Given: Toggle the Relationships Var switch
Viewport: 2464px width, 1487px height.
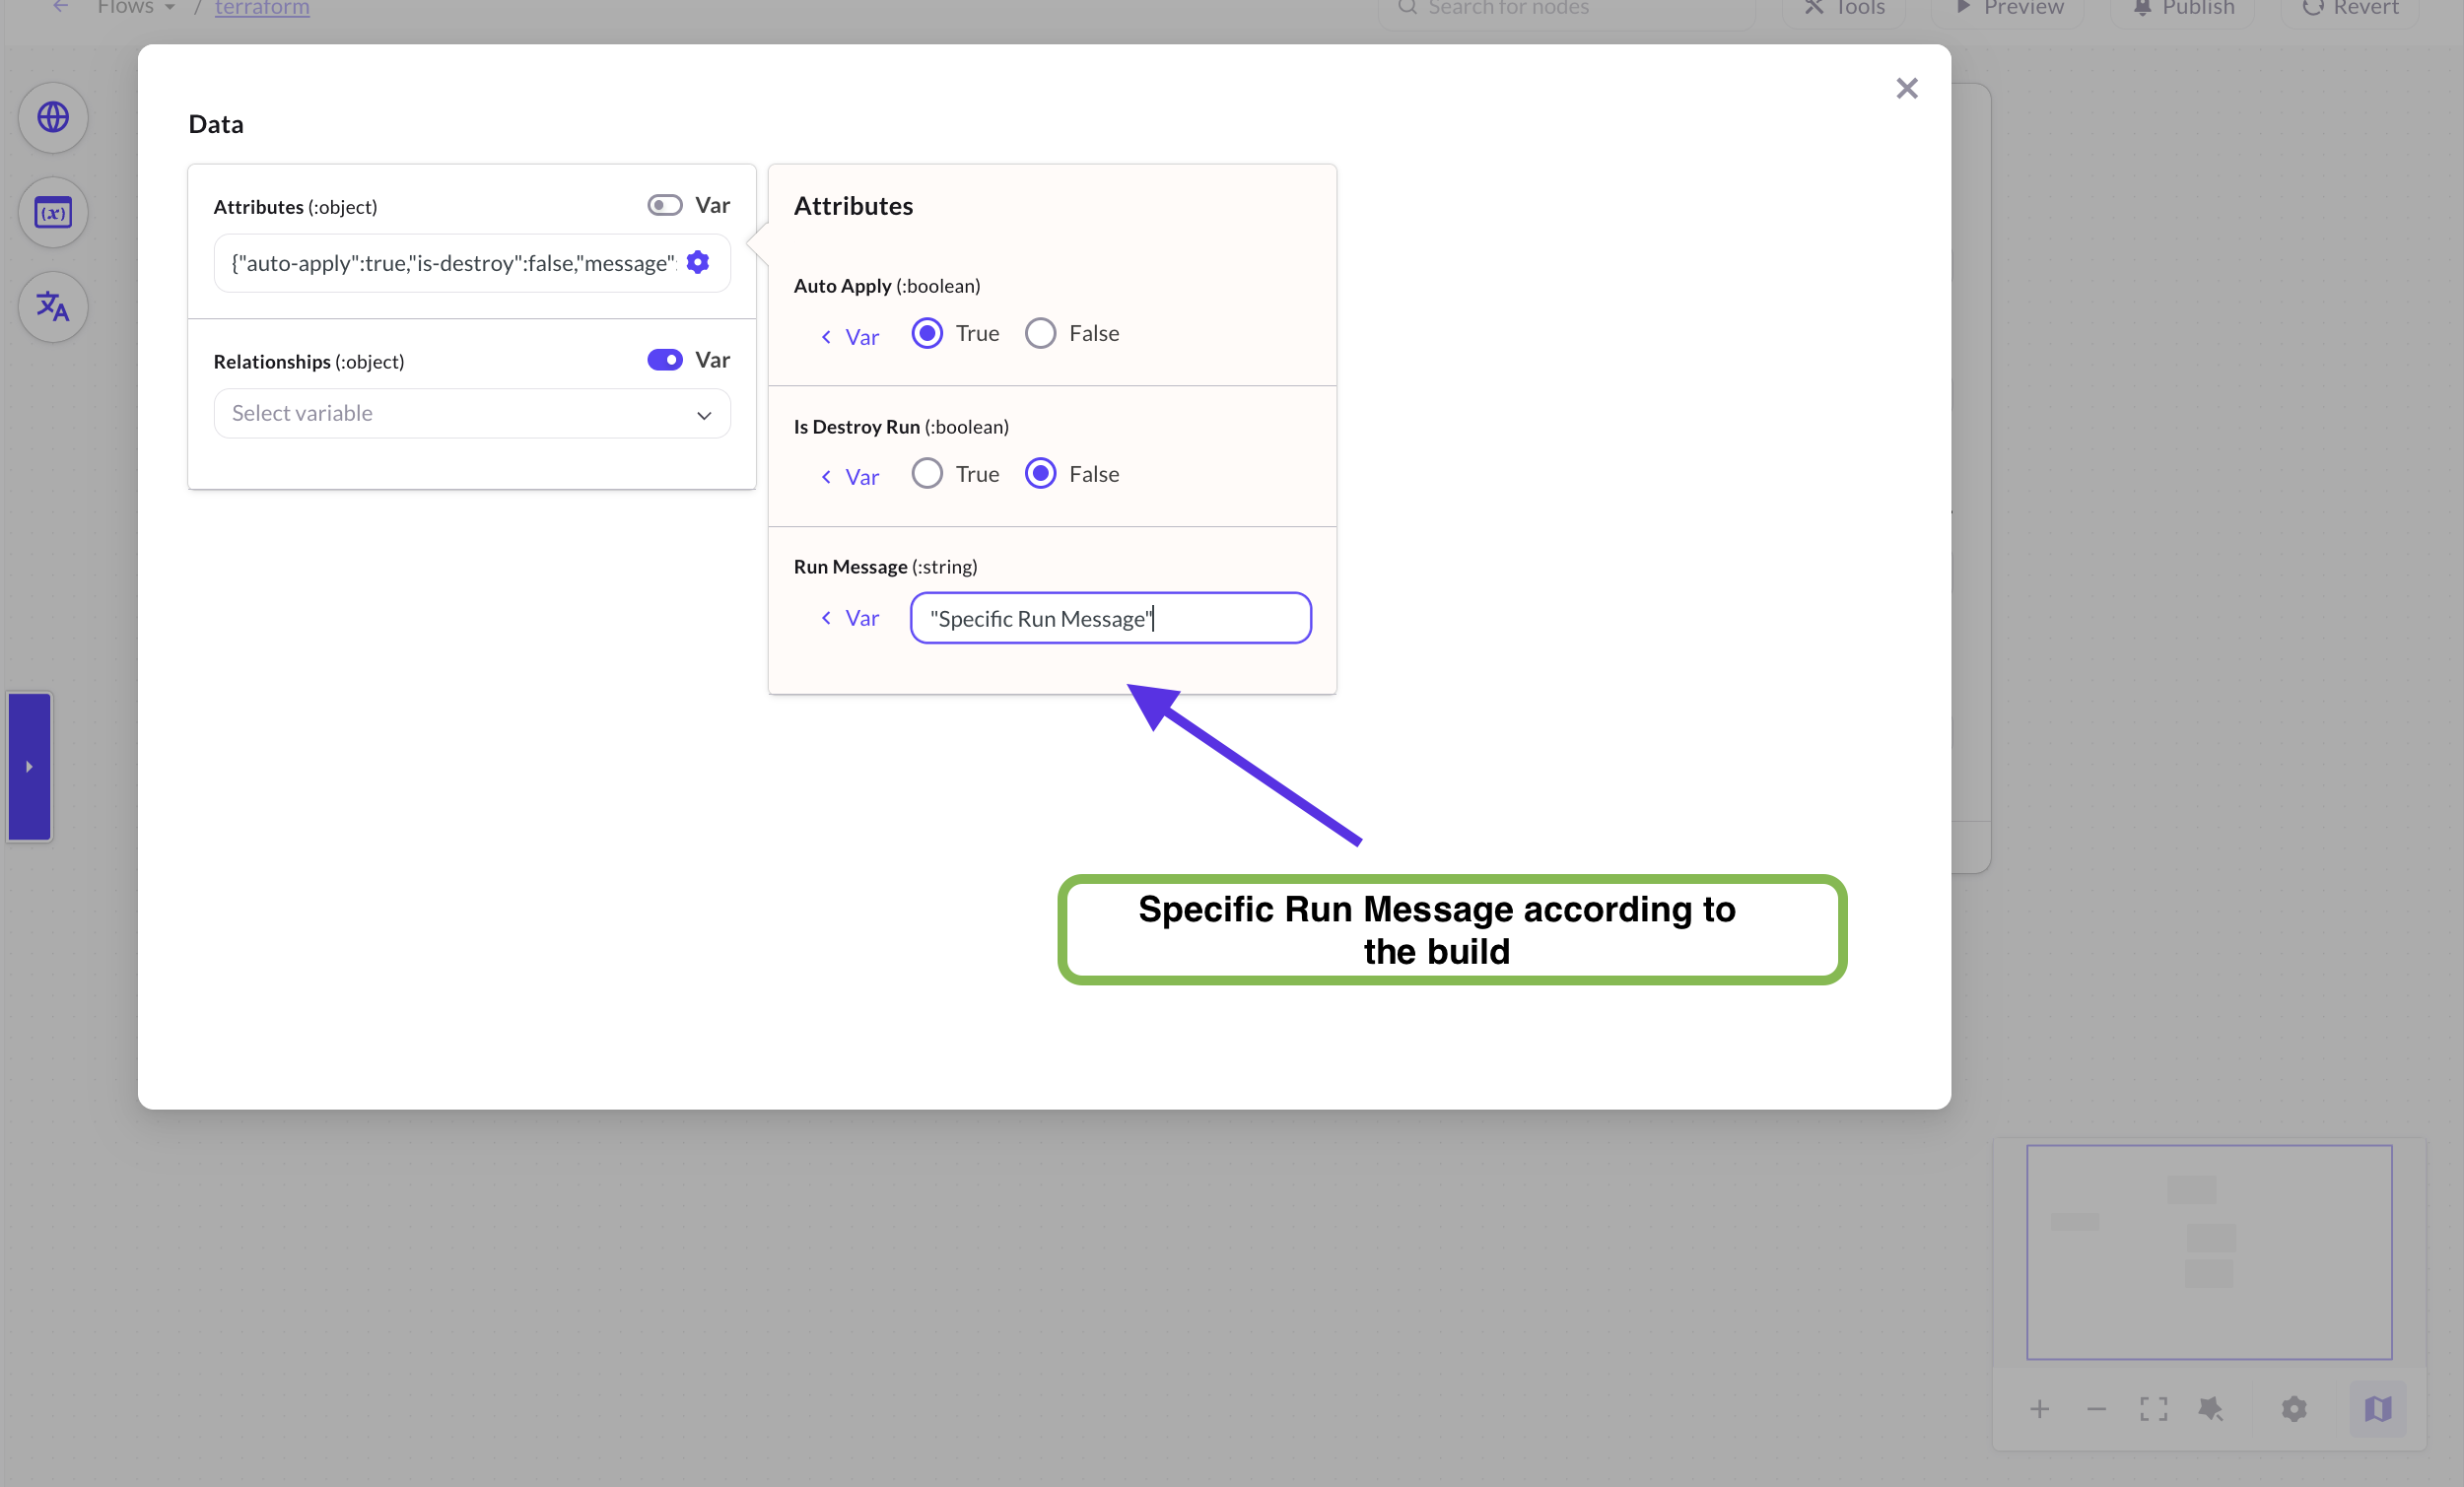Looking at the screenshot, I should point(664,360).
